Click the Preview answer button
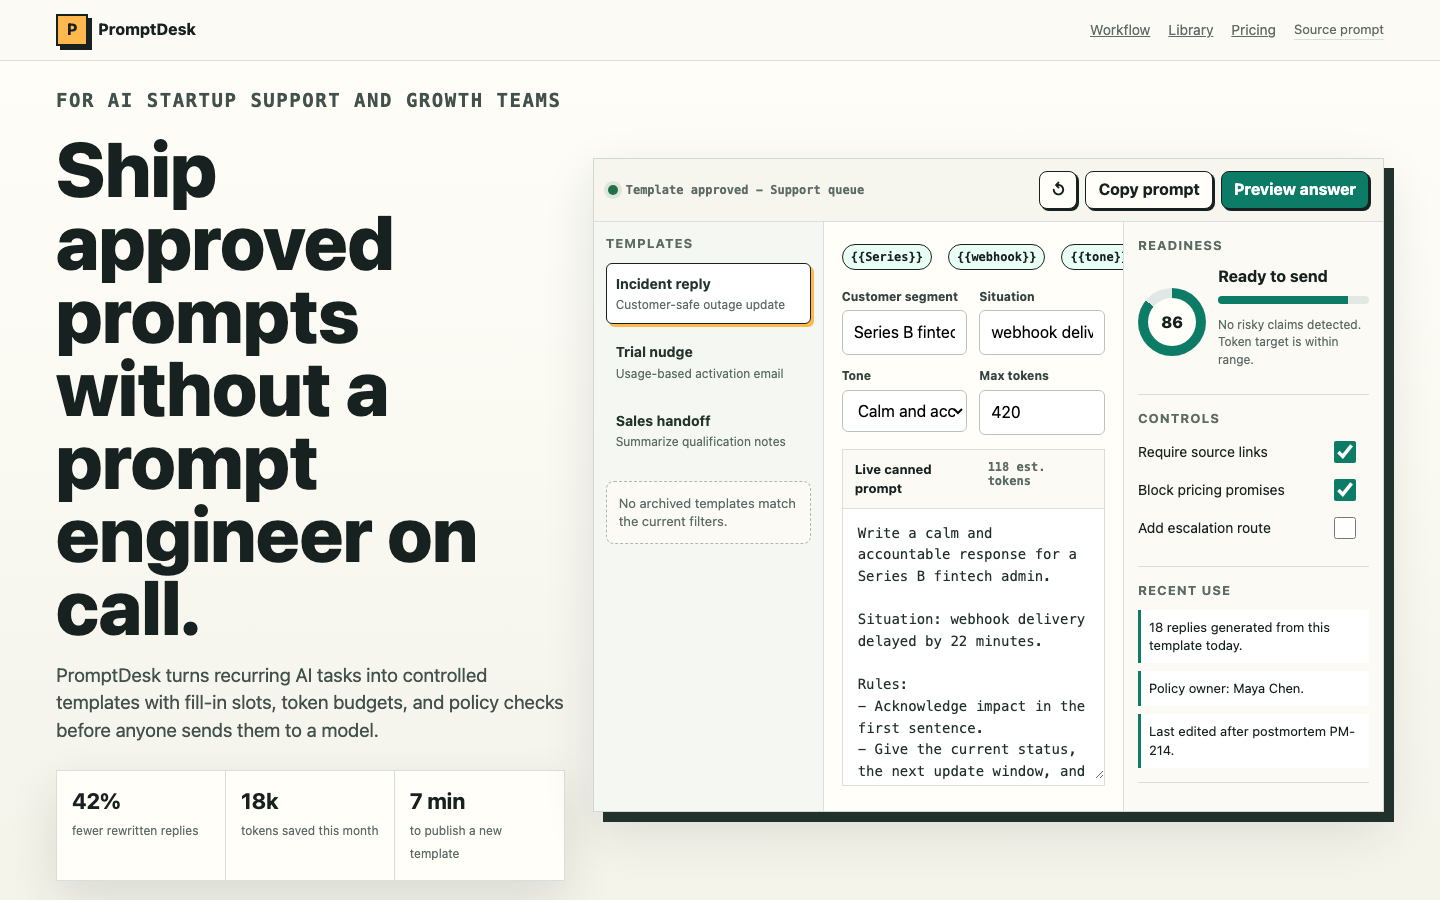The width and height of the screenshot is (1440, 900). coord(1295,189)
